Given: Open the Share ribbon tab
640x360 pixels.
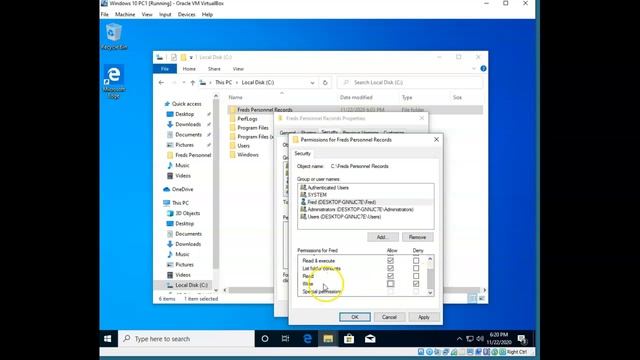Looking at the screenshot, I should [x=214, y=69].
